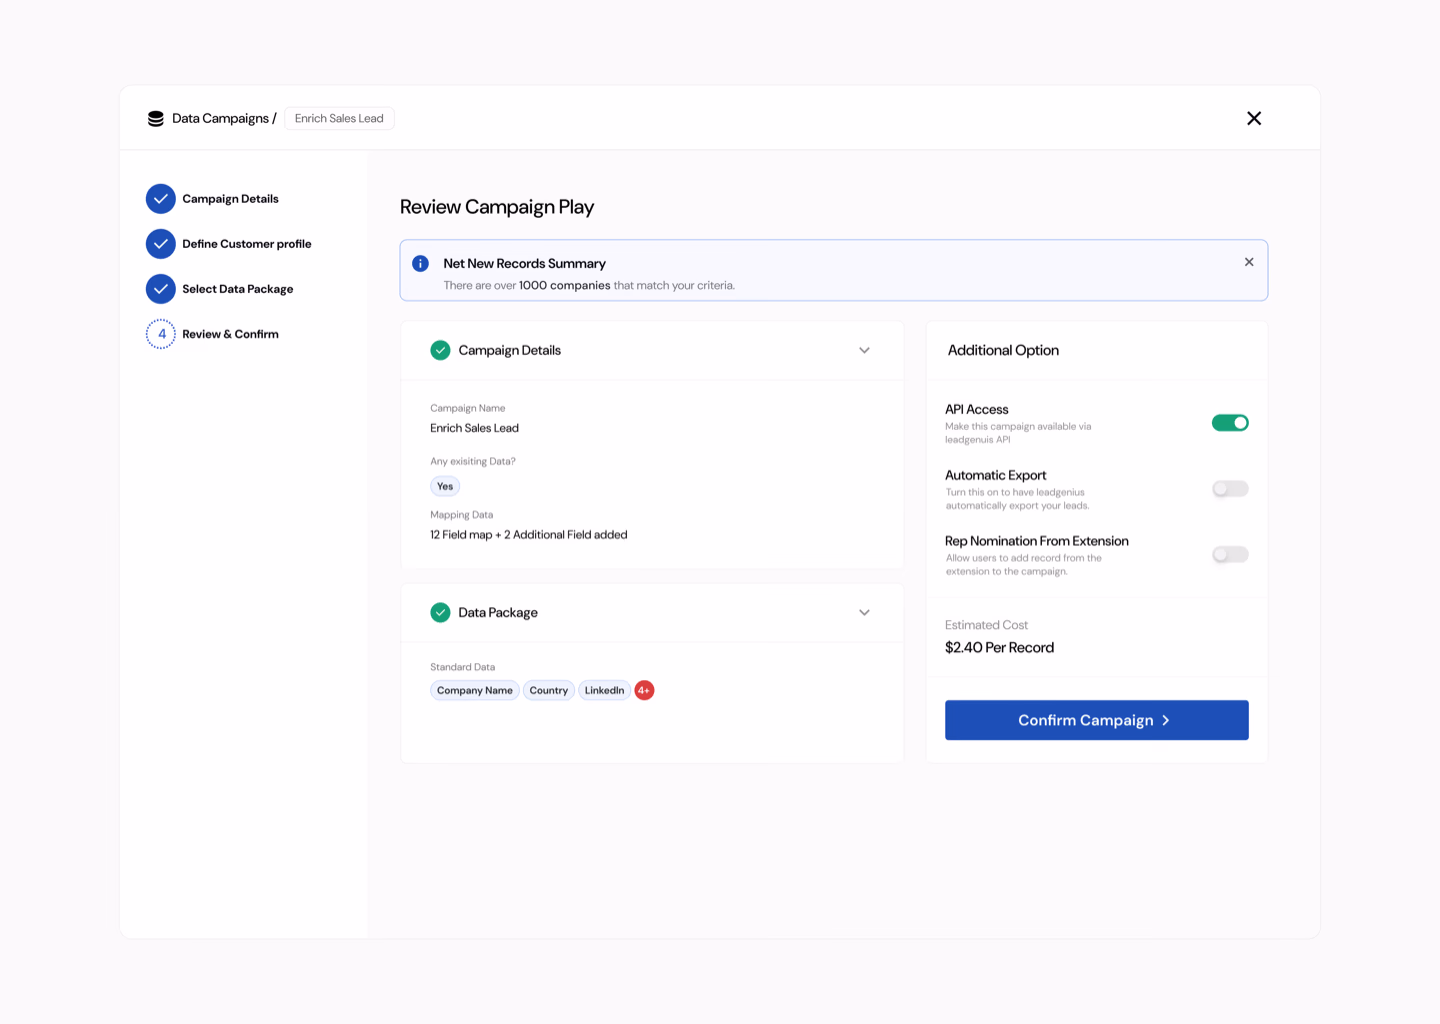Collapse the Data Package section chevron
Screen dimensions: 1440x1024
point(864,612)
